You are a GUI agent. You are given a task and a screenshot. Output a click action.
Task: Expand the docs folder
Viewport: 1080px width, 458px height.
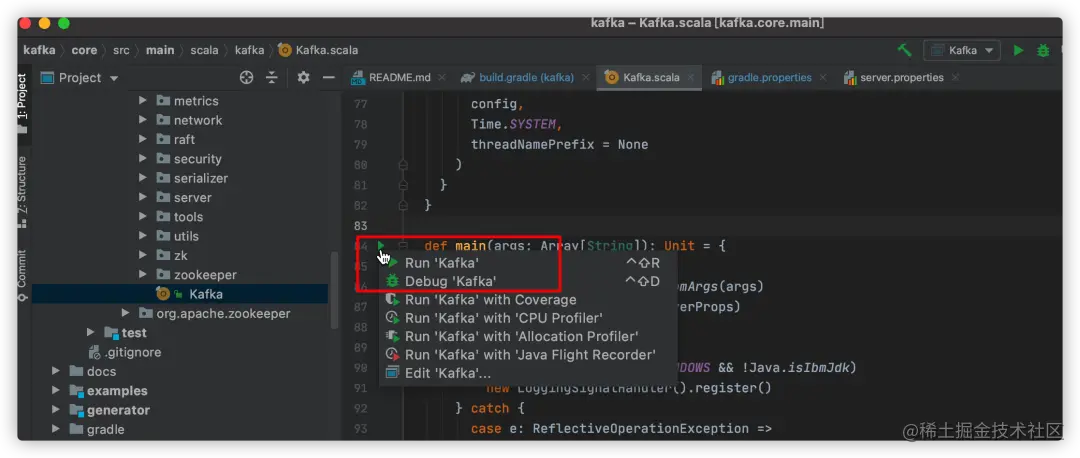[x=56, y=371]
